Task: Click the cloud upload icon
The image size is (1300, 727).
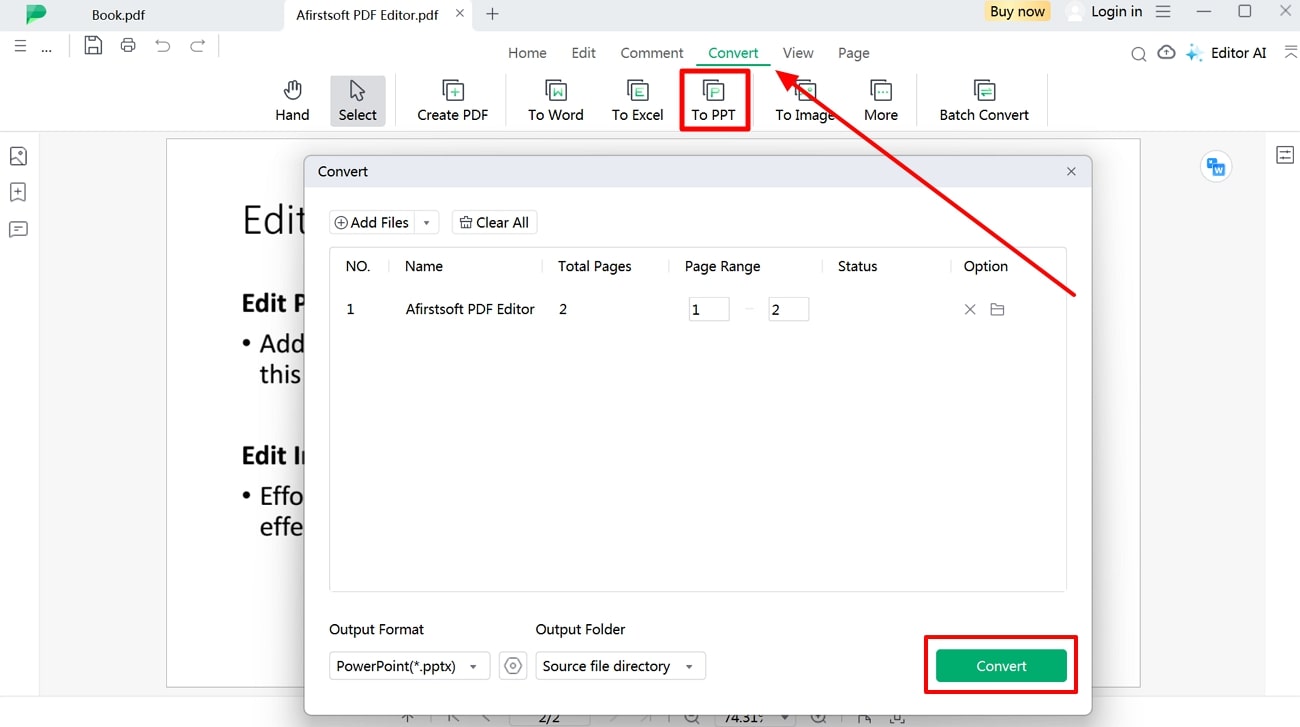Action: point(1166,53)
